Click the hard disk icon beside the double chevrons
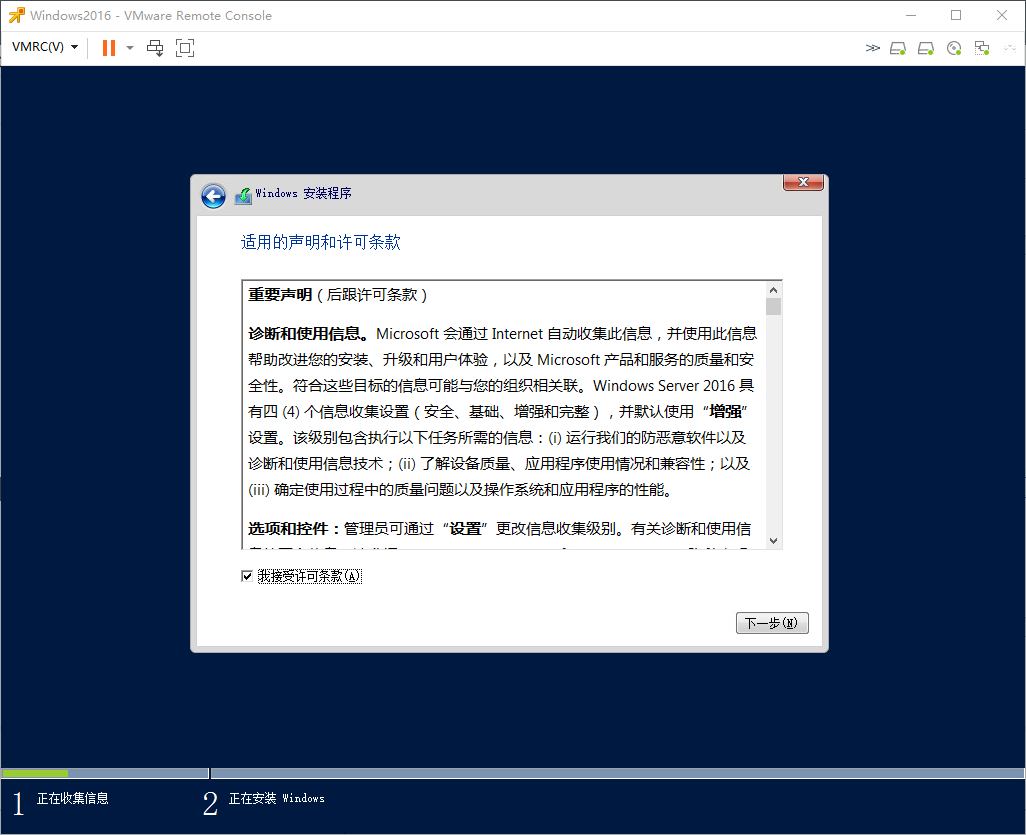 [898, 48]
